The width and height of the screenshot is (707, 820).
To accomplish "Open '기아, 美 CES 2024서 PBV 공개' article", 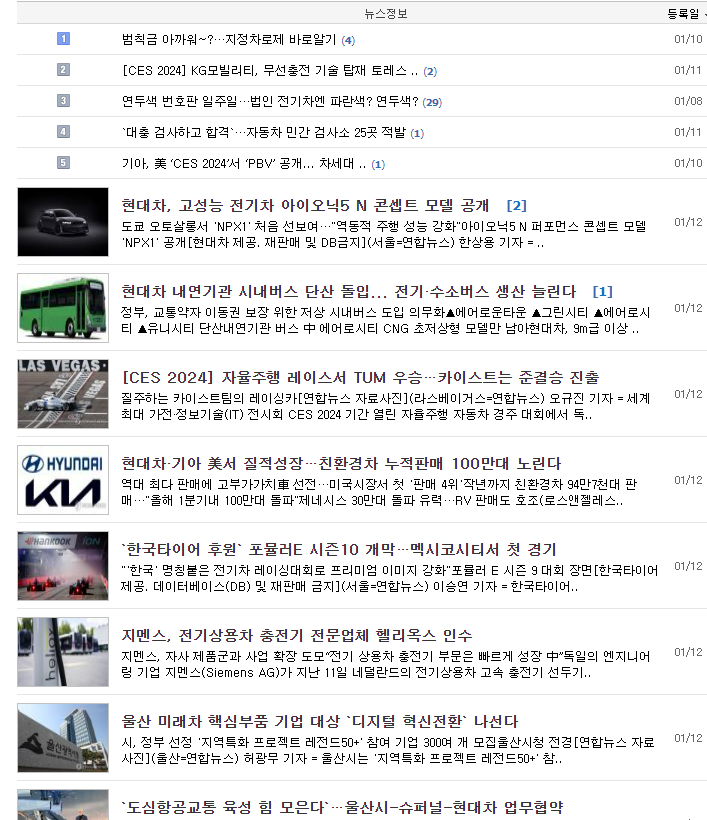I will pyautogui.click(x=244, y=164).
